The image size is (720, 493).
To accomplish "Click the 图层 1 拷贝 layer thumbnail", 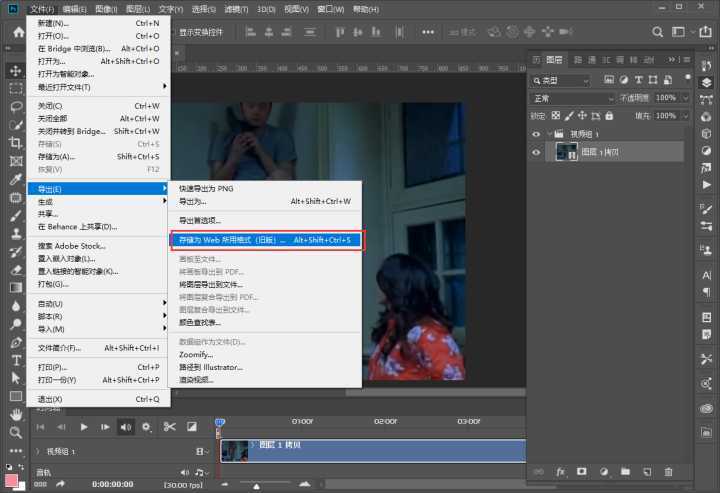I will click(567, 152).
